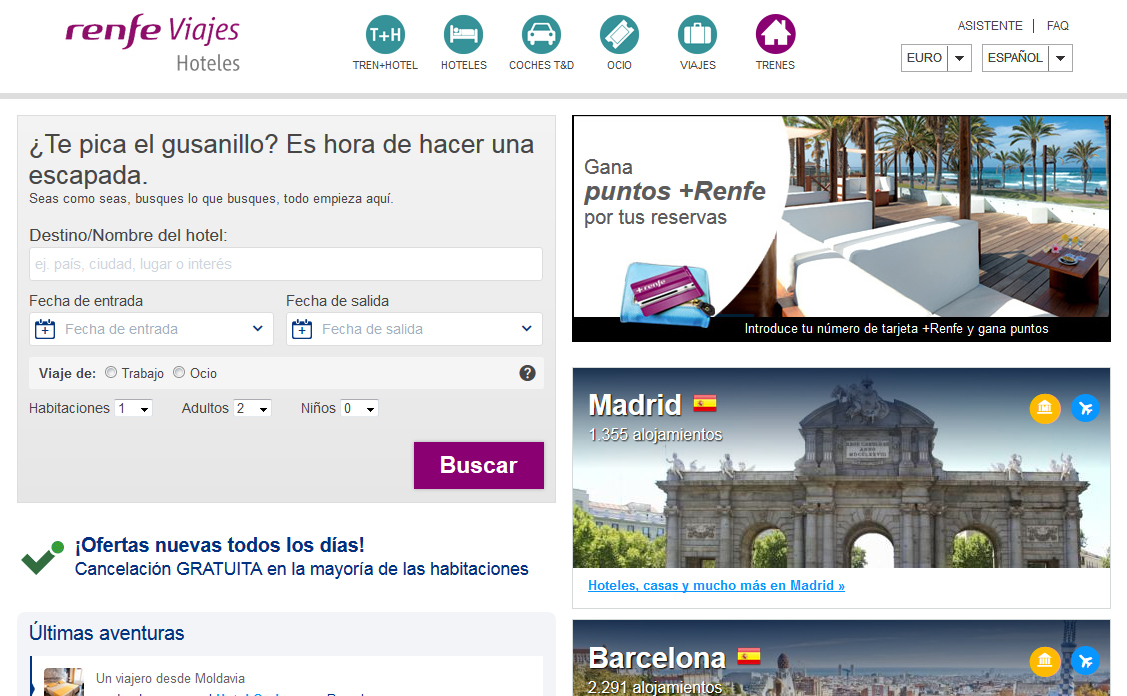Open the Hoteles bed icon
Image resolution: width=1127 pixels, height=696 pixels.
point(463,35)
